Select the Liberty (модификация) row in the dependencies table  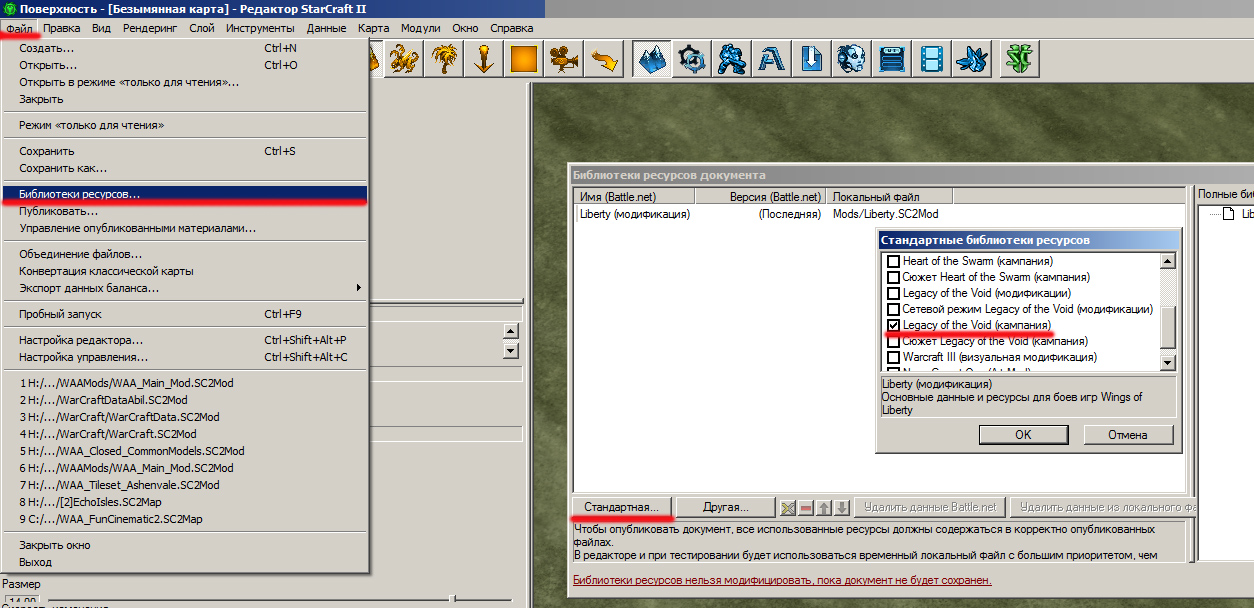[879, 214]
